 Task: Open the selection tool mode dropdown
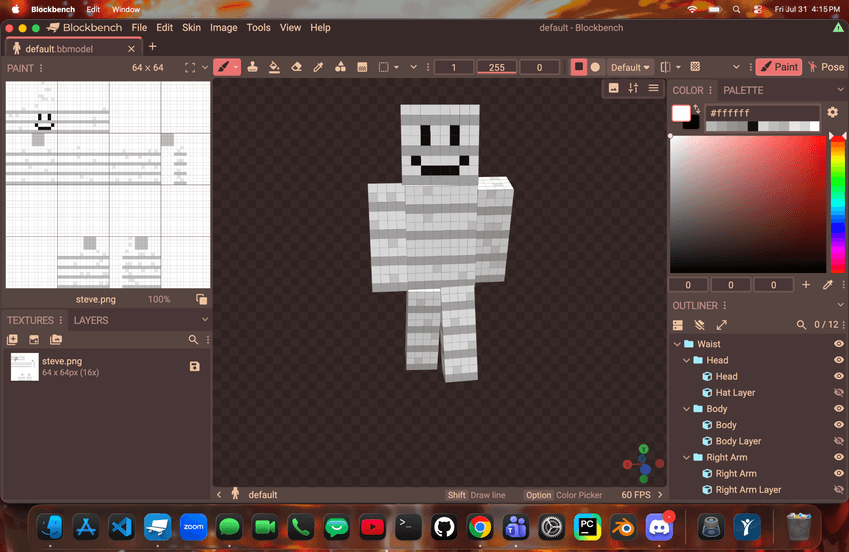(396, 67)
